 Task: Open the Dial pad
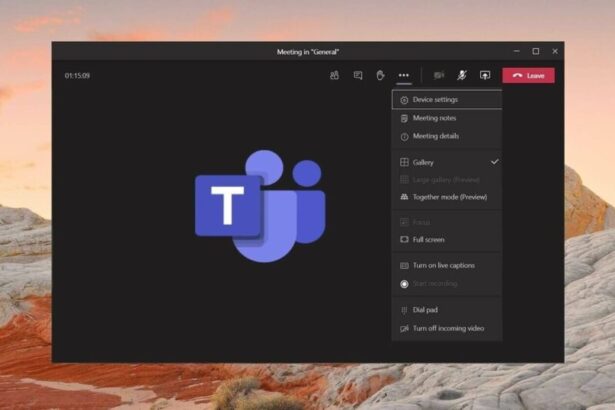(x=447, y=310)
